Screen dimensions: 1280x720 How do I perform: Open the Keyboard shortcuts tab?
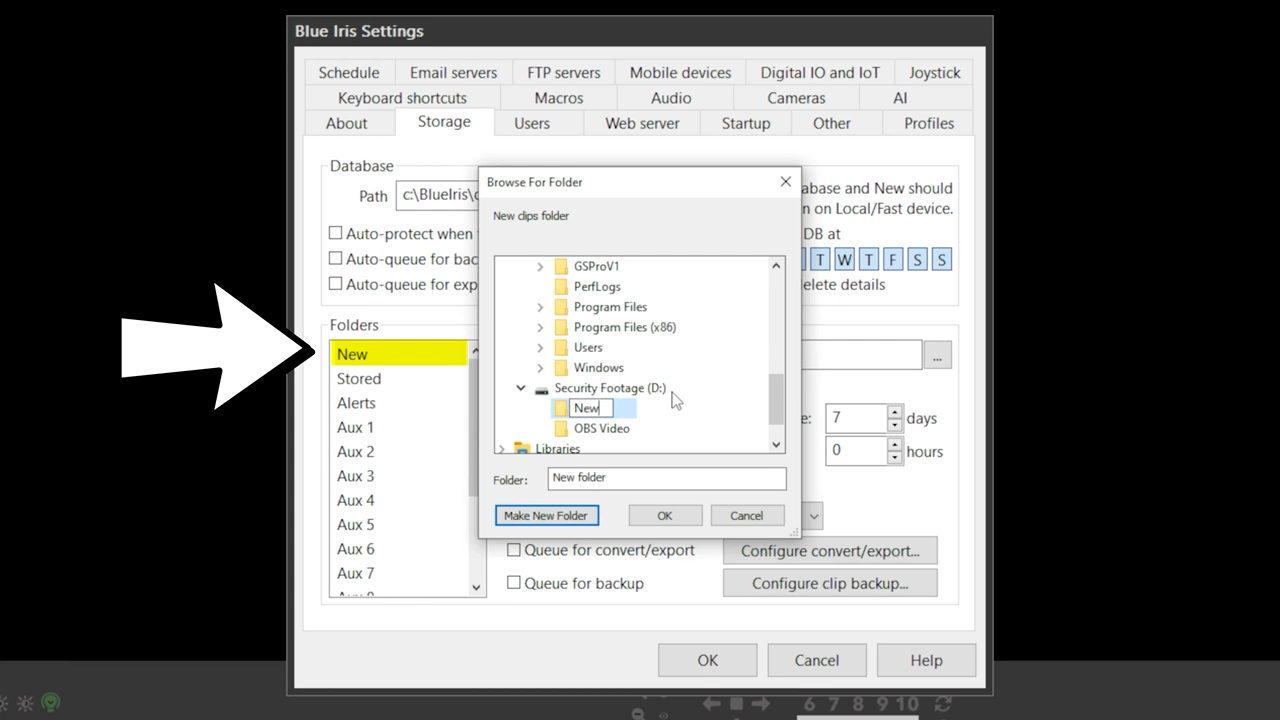pos(402,98)
